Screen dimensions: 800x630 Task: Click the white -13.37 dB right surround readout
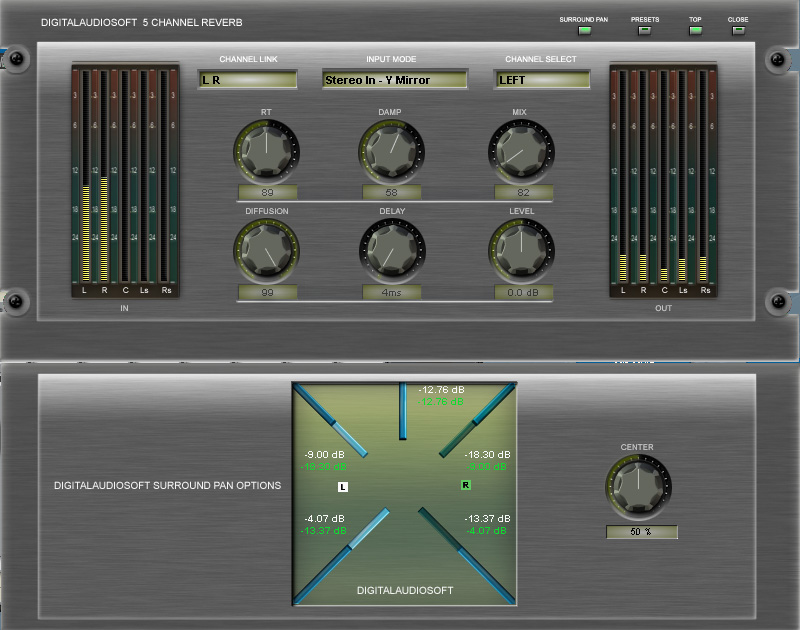click(x=487, y=519)
